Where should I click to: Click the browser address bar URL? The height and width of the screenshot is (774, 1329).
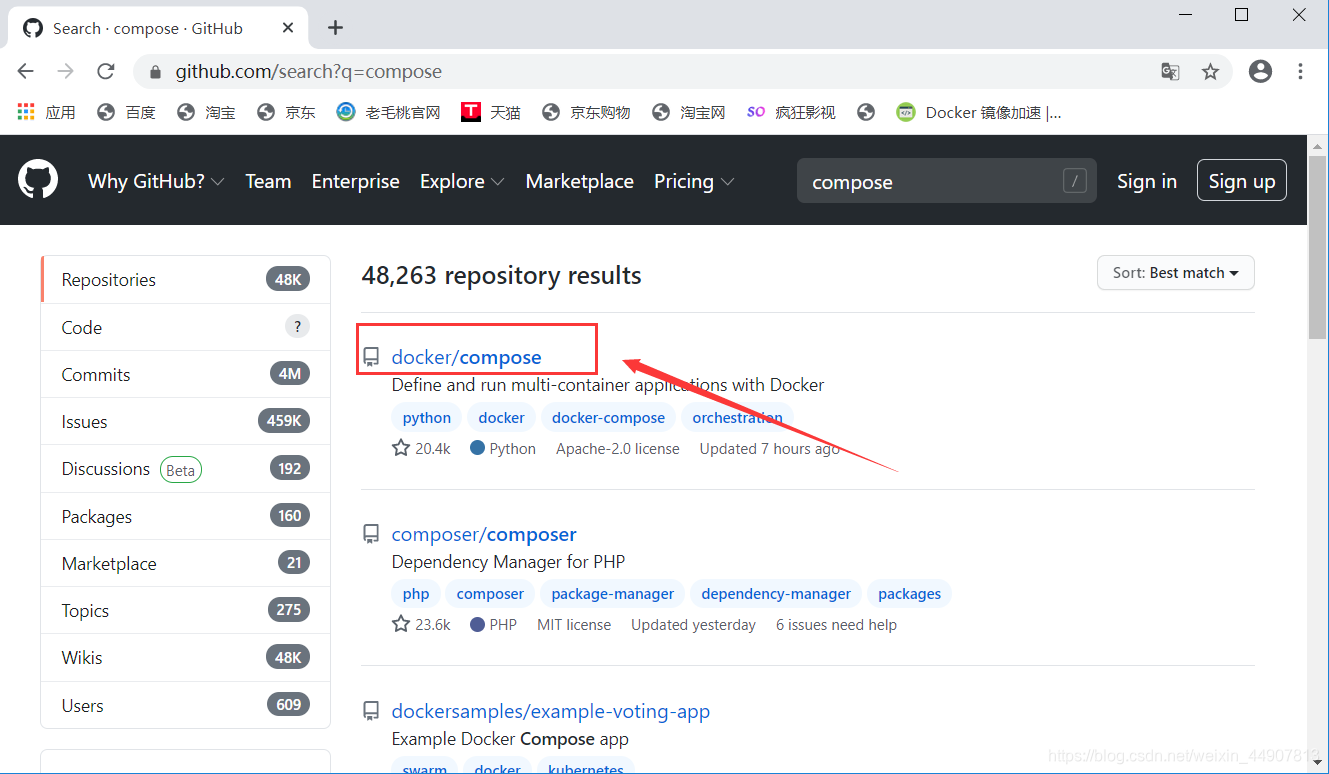309,72
